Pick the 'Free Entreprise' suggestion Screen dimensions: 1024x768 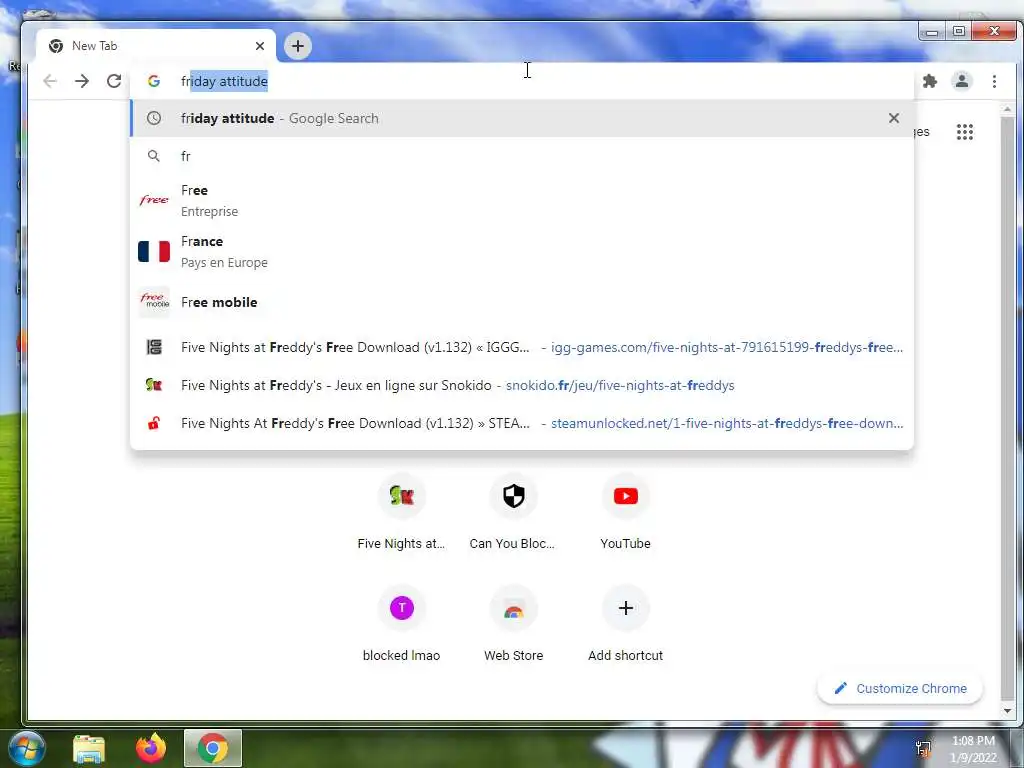pyautogui.click(x=522, y=200)
